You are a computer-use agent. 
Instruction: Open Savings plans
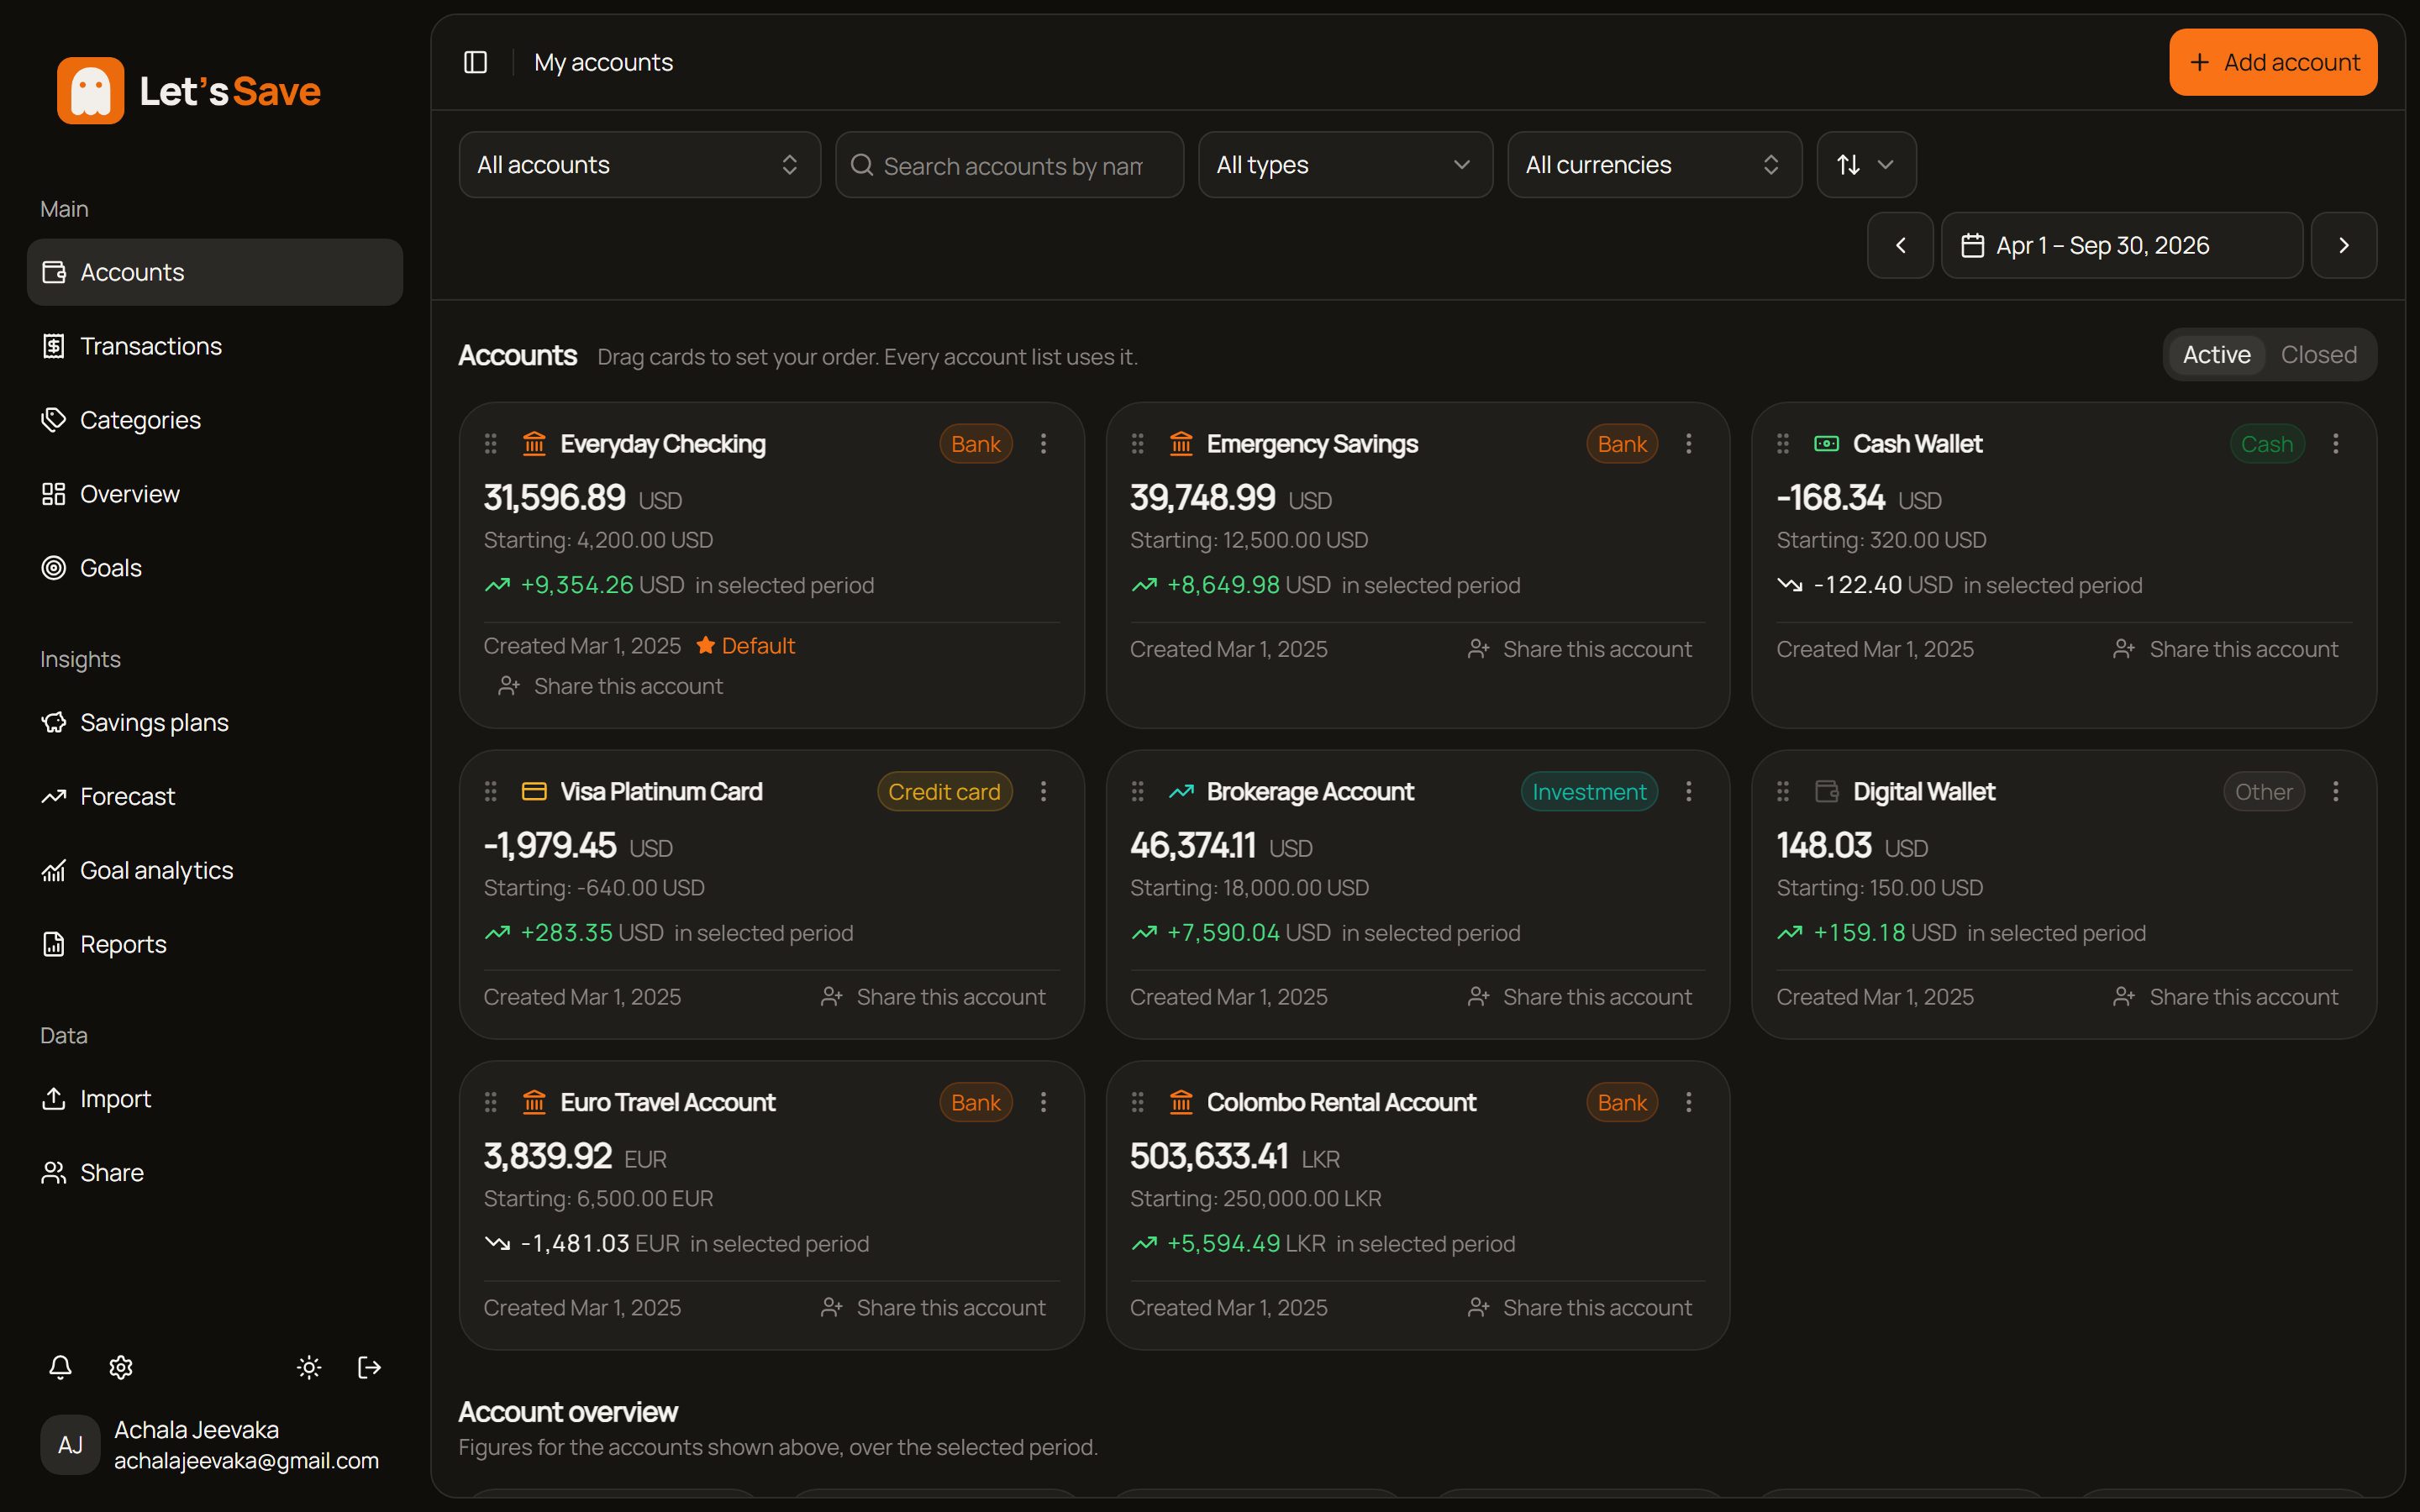214,722
